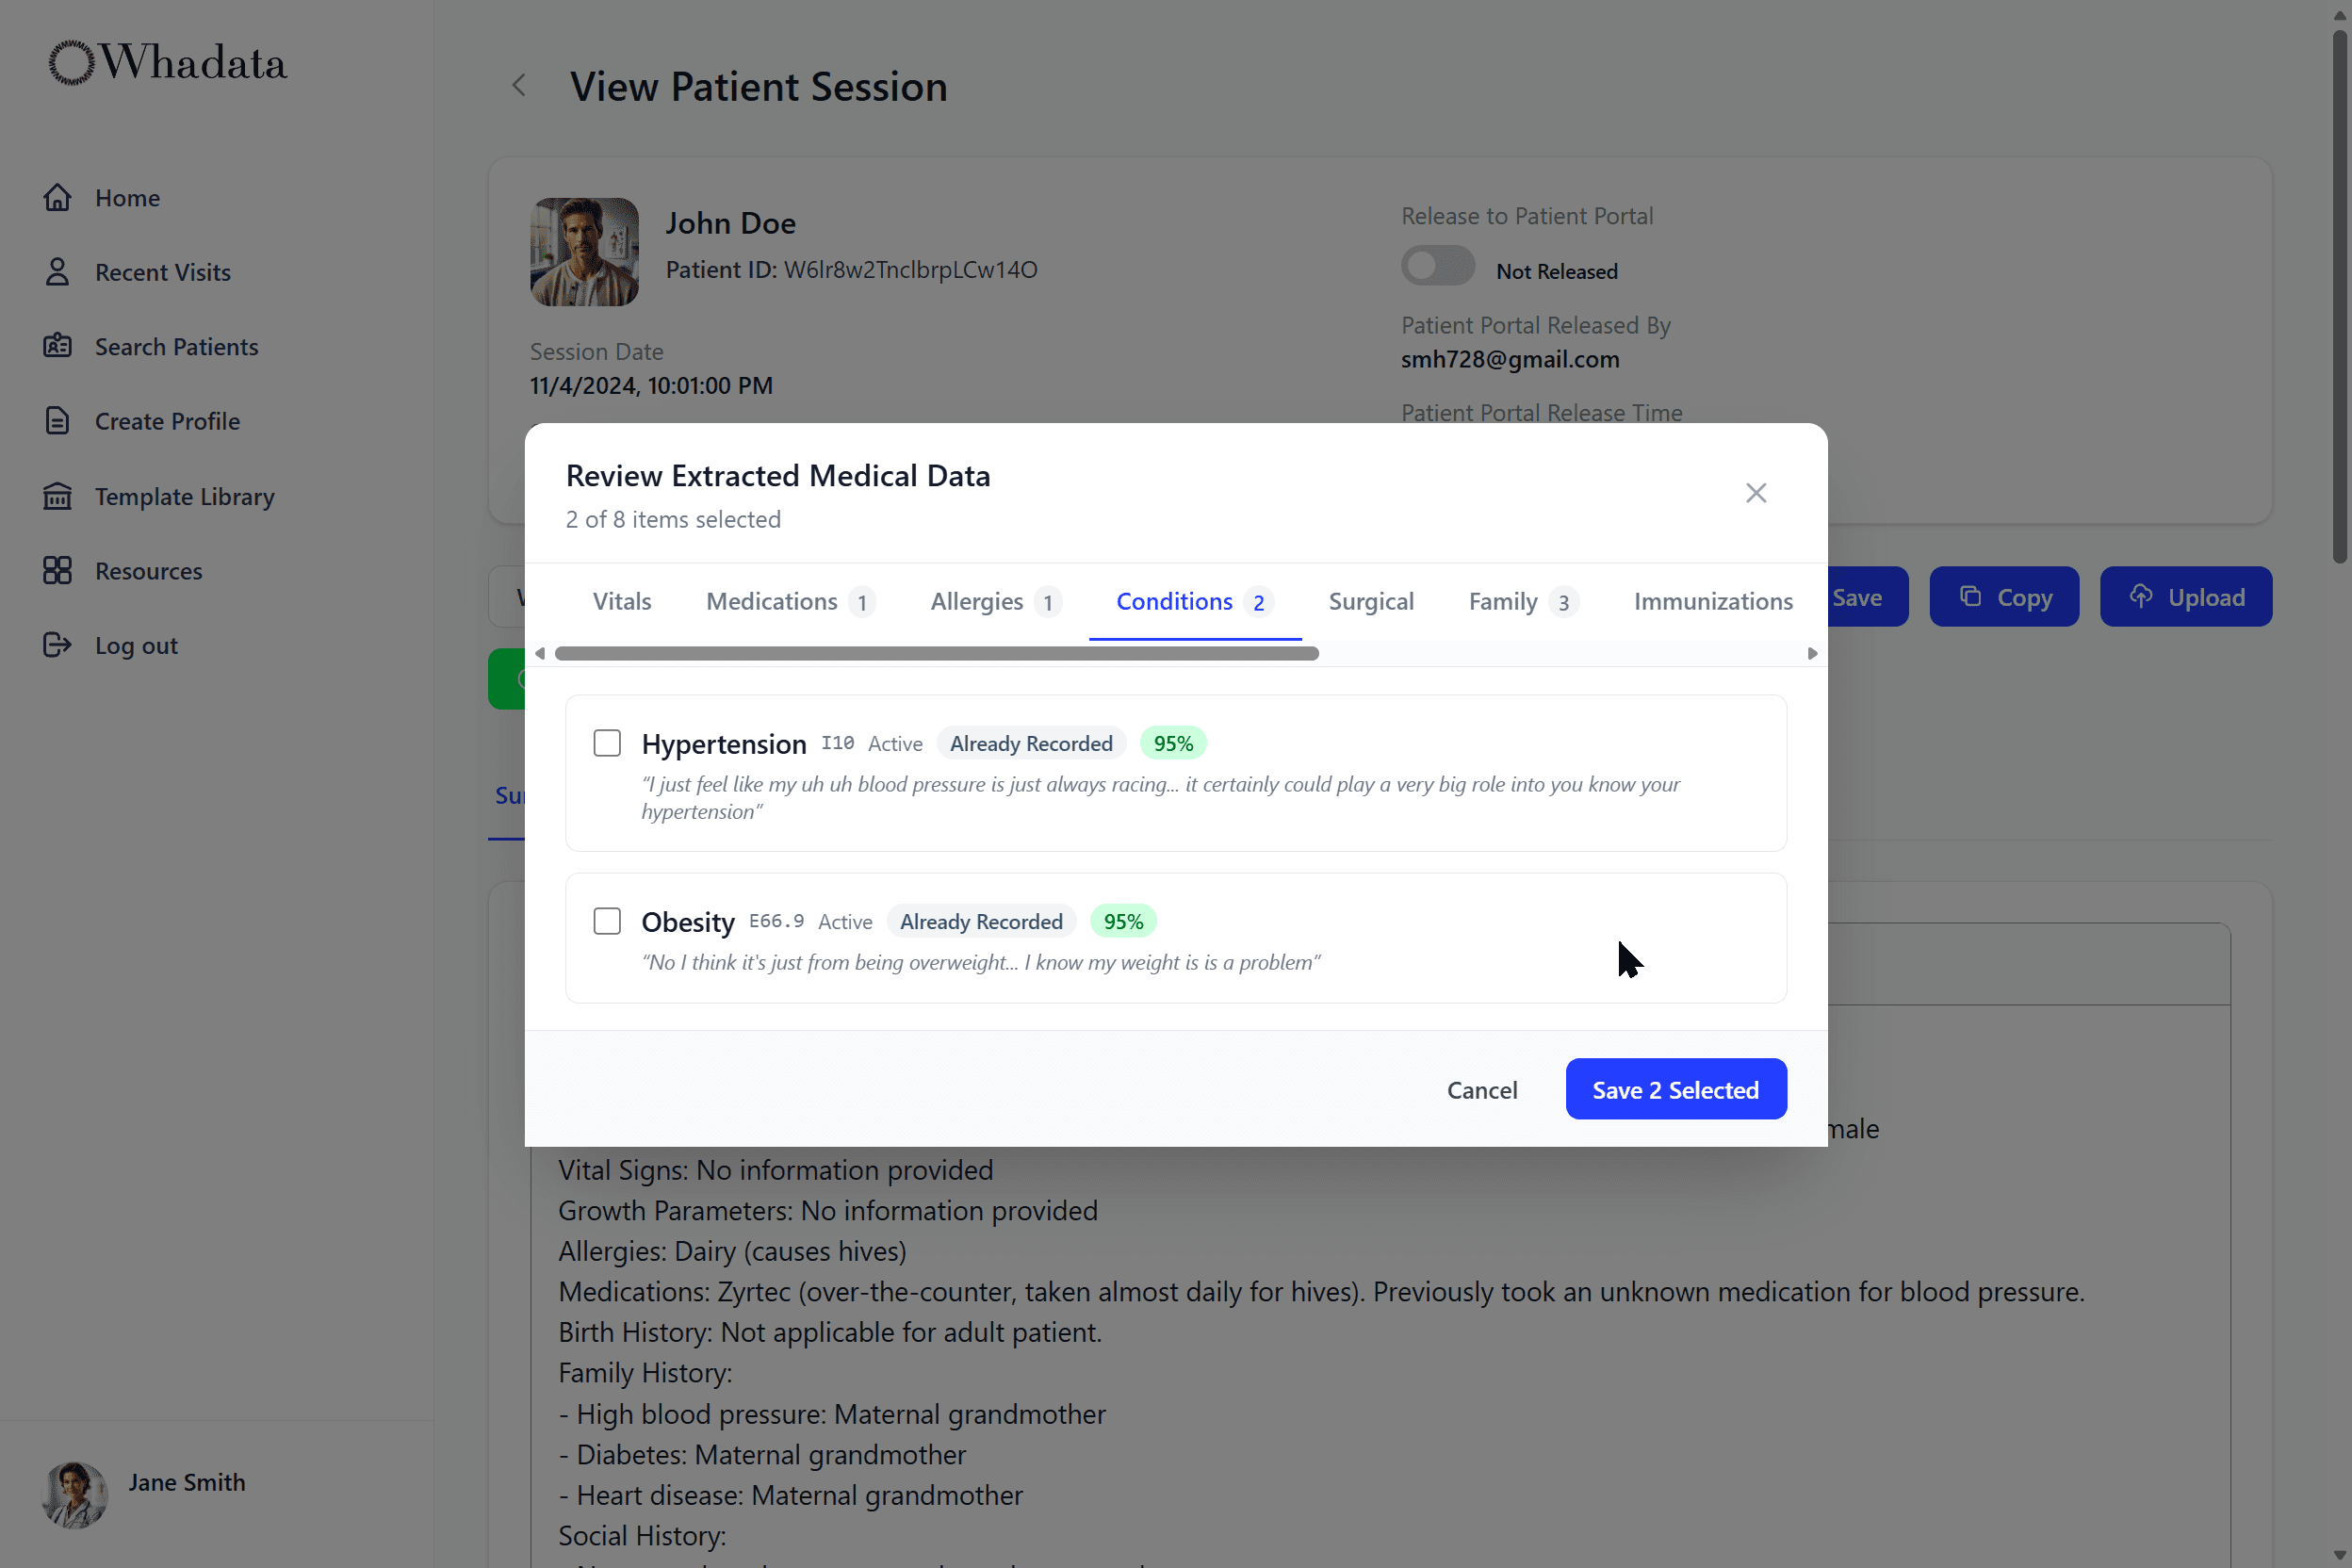Open Search Patients from the sidebar
This screenshot has width=2352, height=1568.
(177, 346)
